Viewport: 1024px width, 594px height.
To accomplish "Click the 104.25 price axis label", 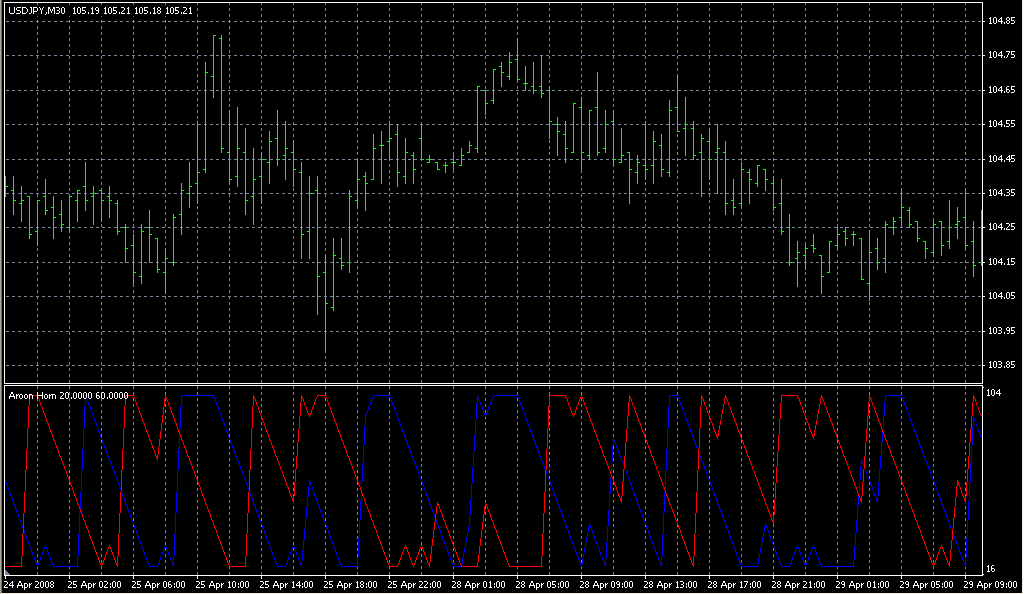I will point(1001,228).
